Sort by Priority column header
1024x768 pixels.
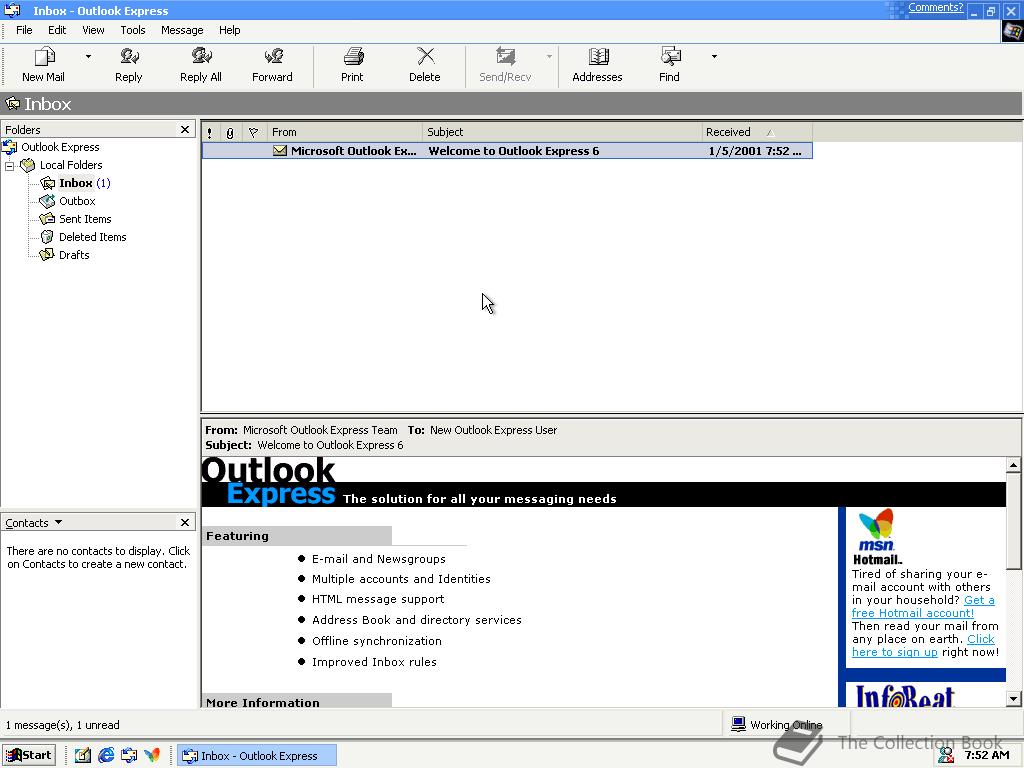(x=210, y=133)
